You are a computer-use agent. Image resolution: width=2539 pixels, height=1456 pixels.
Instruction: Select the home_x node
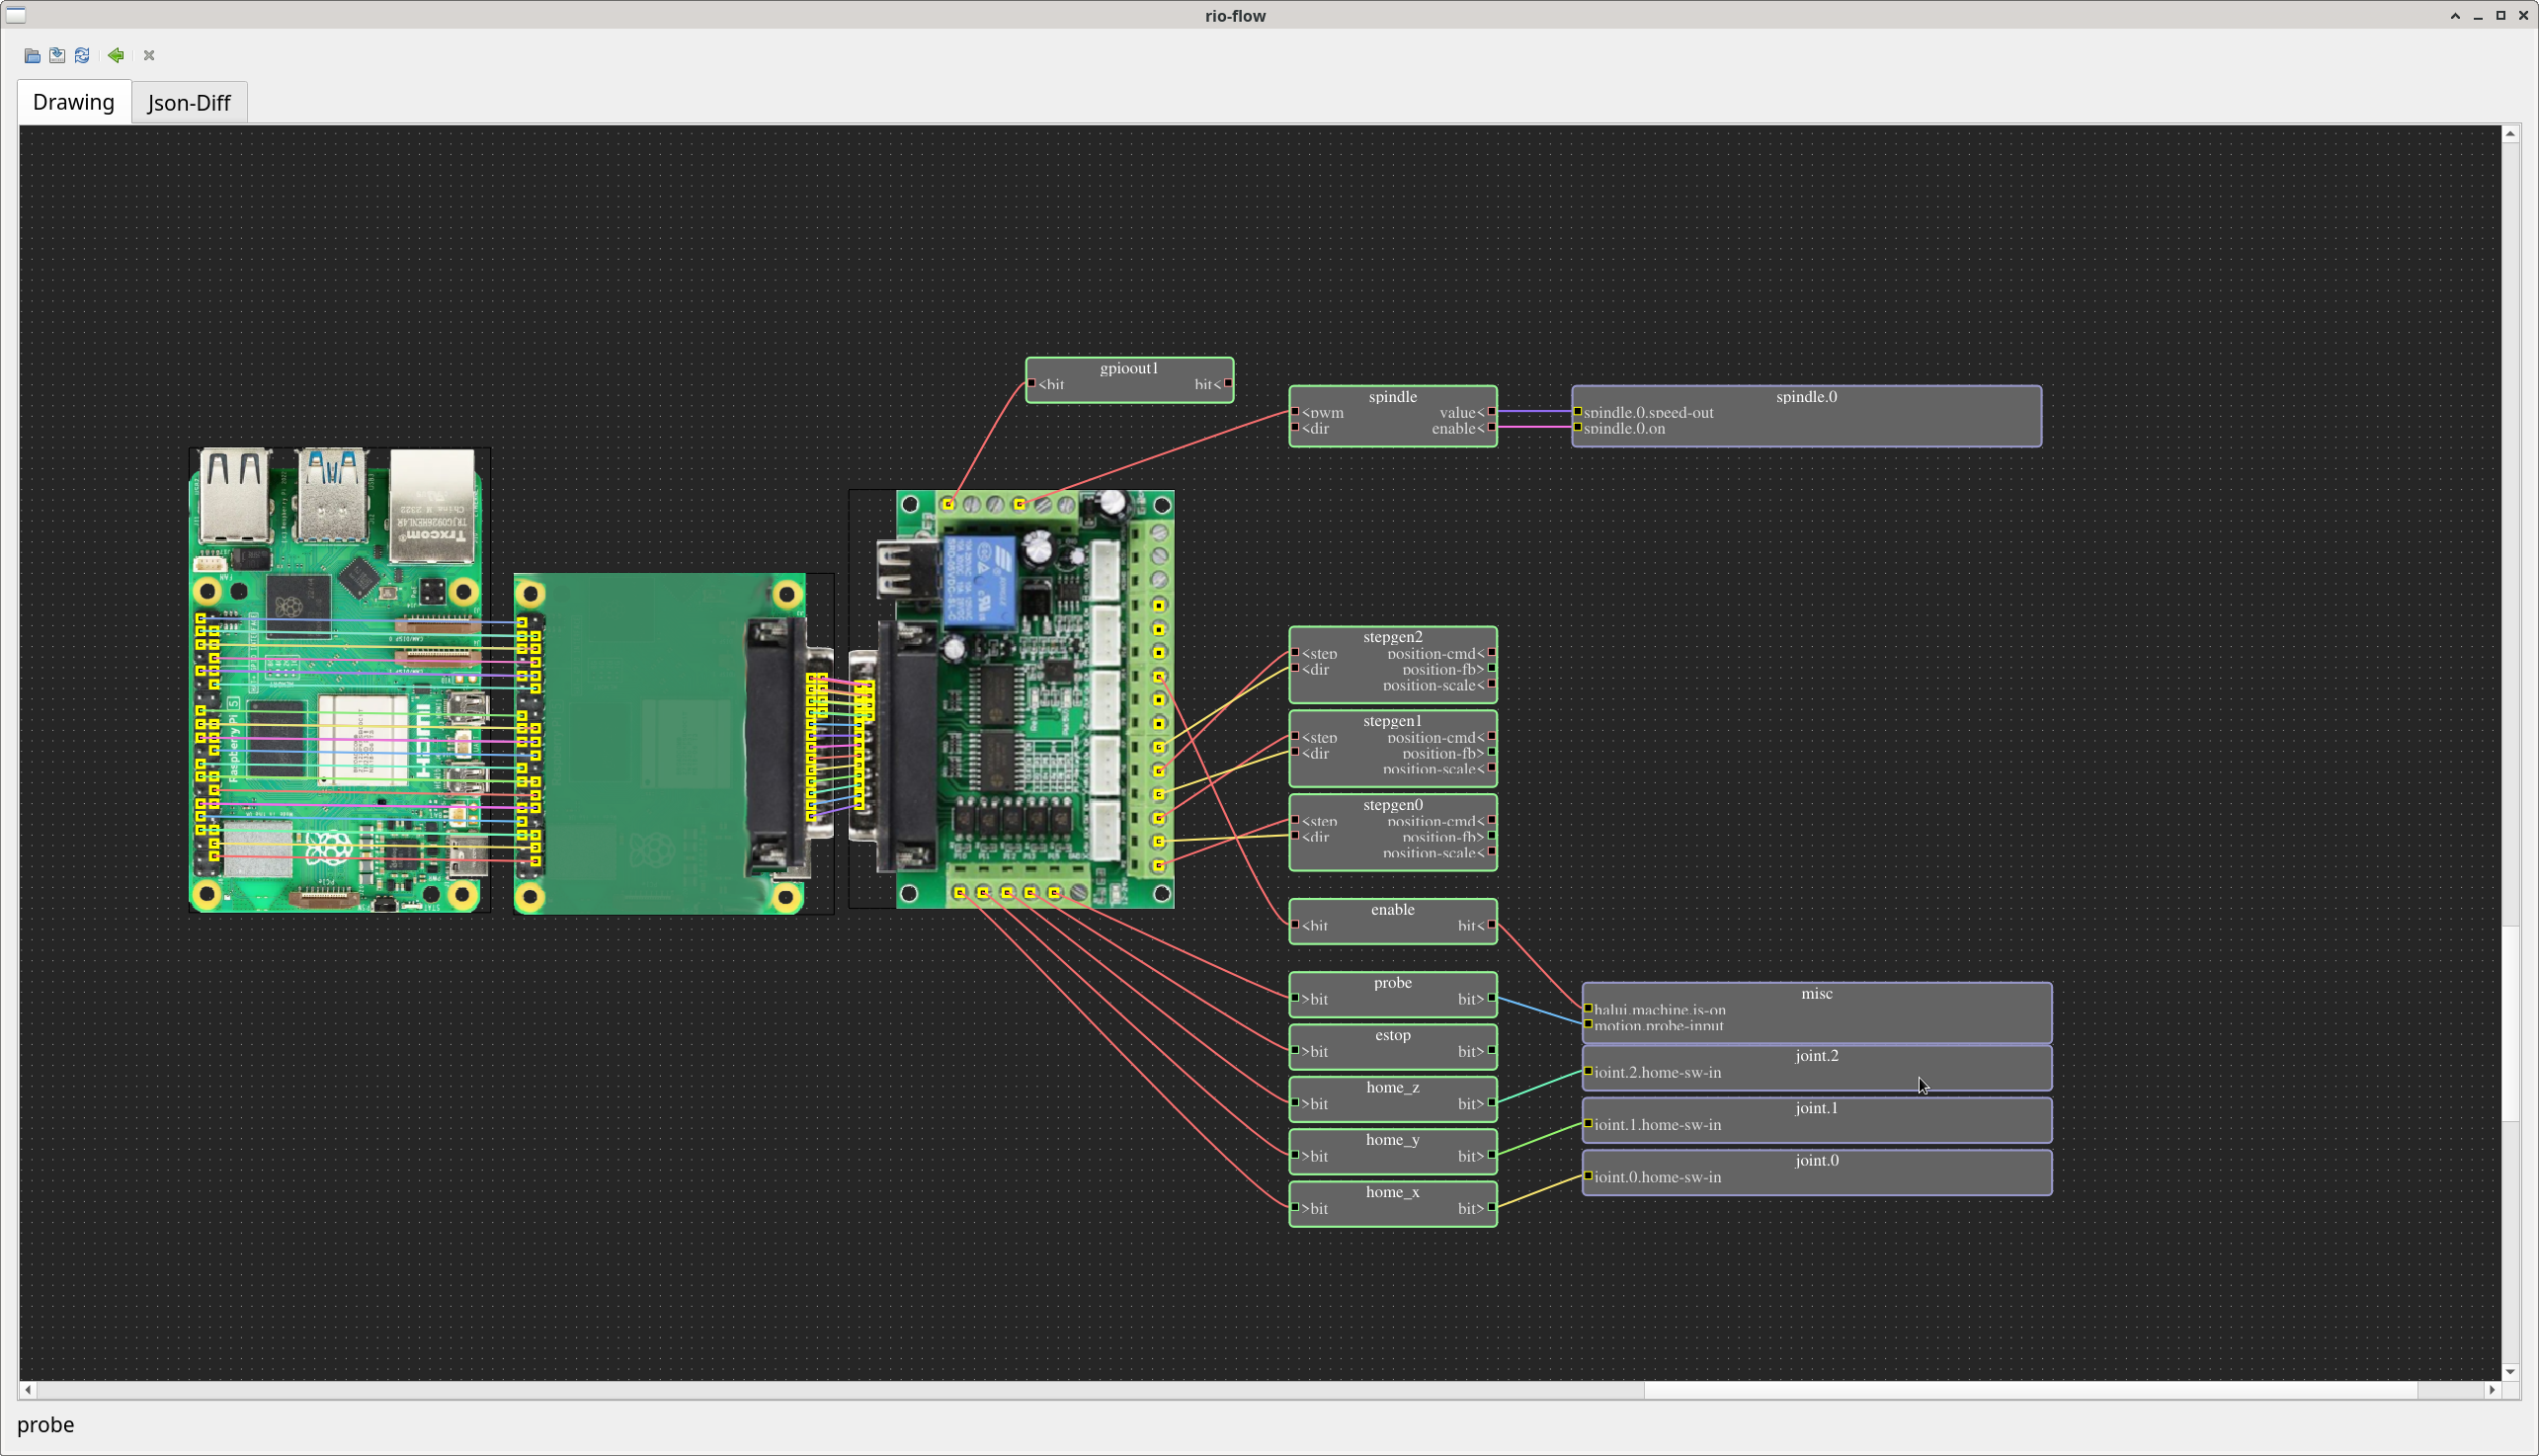tap(1392, 1193)
